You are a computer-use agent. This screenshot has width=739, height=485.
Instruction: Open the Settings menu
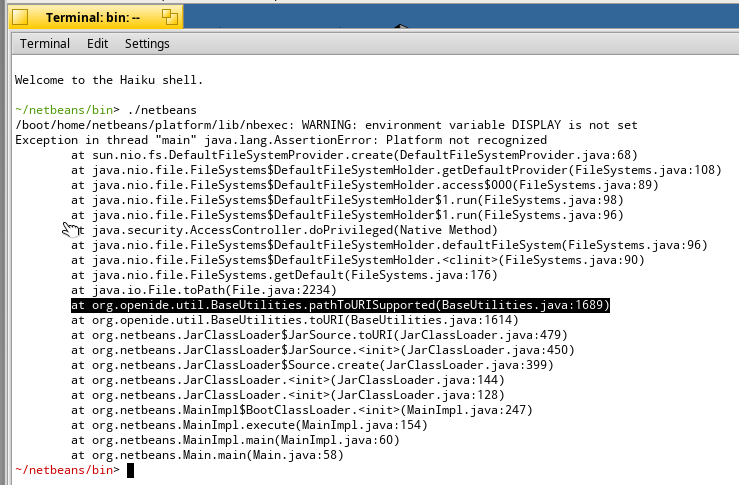pos(147,43)
